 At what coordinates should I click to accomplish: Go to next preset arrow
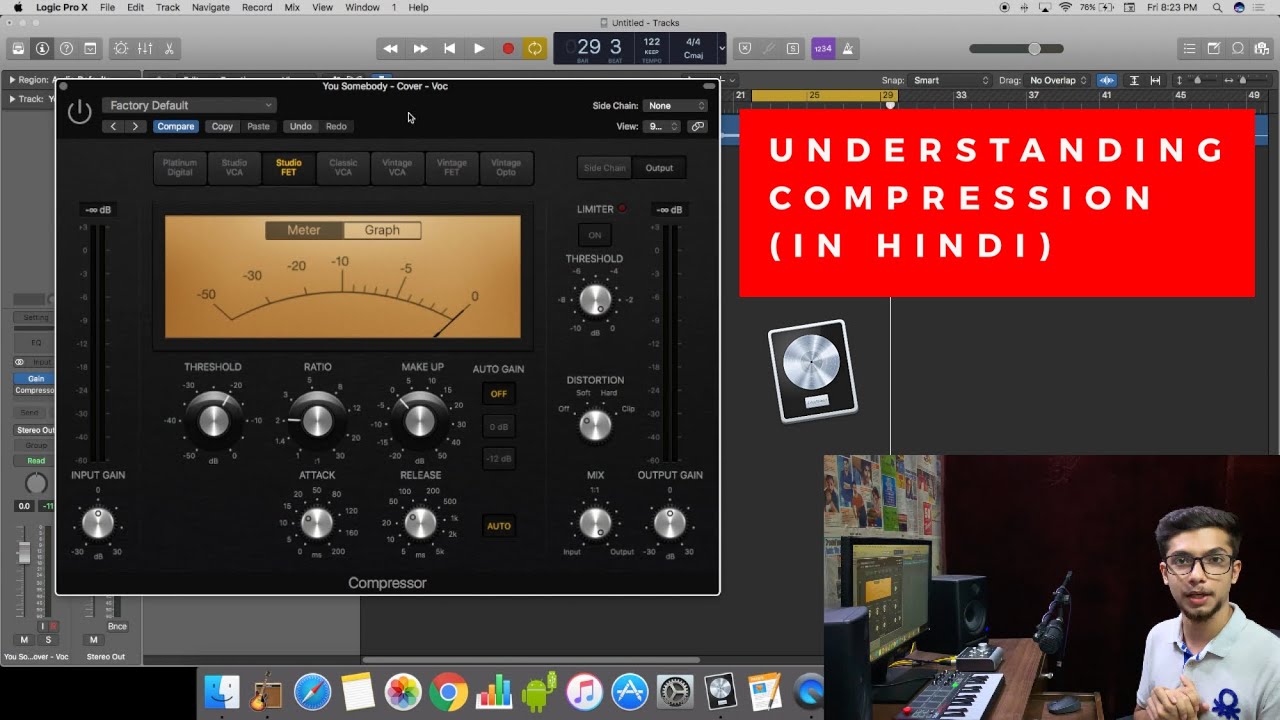point(136,126)
